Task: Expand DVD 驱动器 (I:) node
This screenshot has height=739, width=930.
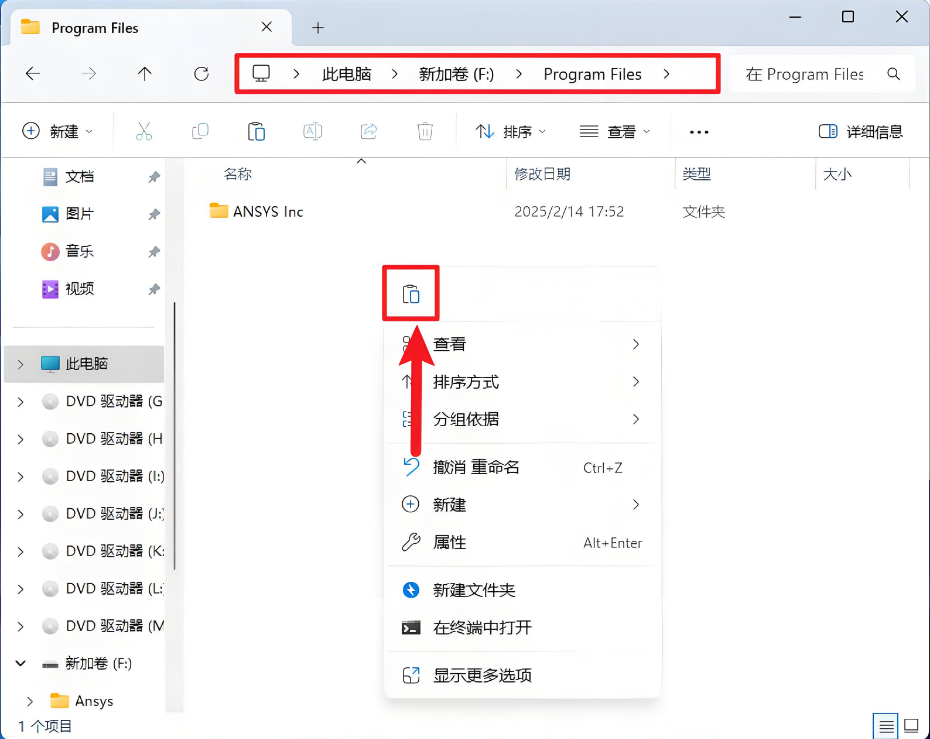Action: click(20, 476)
